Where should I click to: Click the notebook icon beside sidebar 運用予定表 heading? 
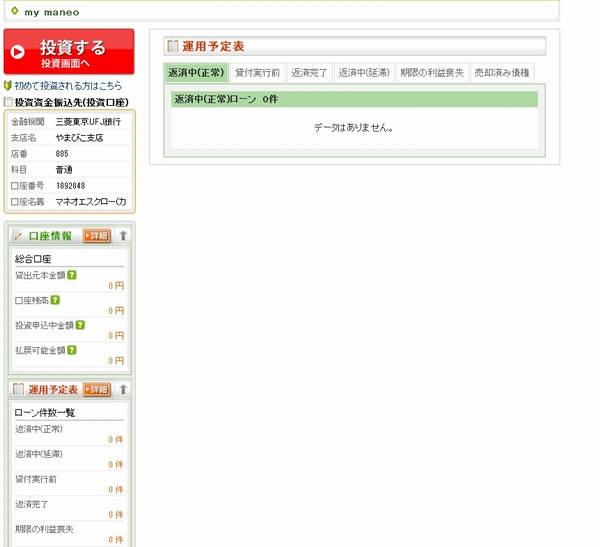18,389
